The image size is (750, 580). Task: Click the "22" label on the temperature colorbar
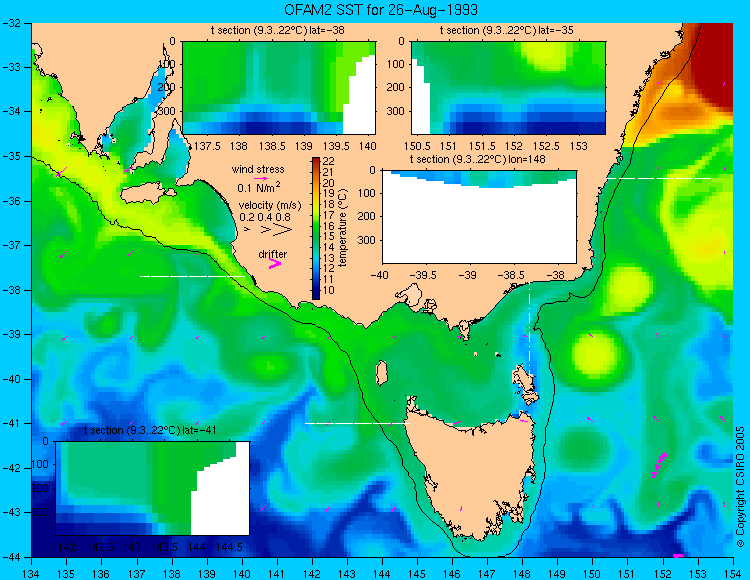[x=329, y=162]
